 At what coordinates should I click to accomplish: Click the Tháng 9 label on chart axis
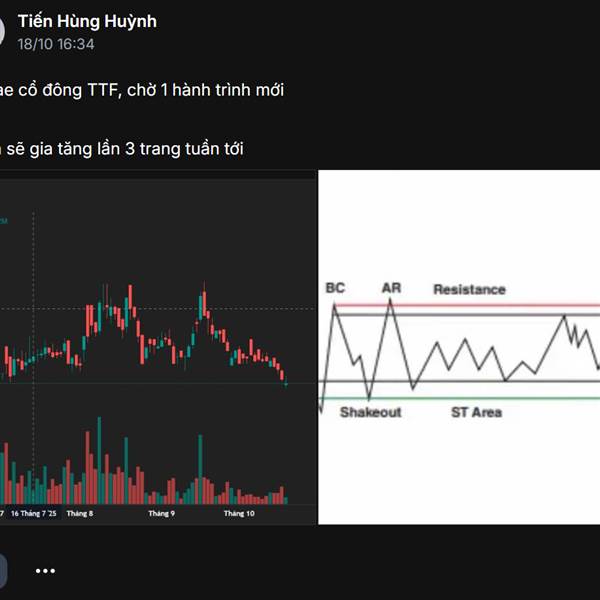coord(161,513)
